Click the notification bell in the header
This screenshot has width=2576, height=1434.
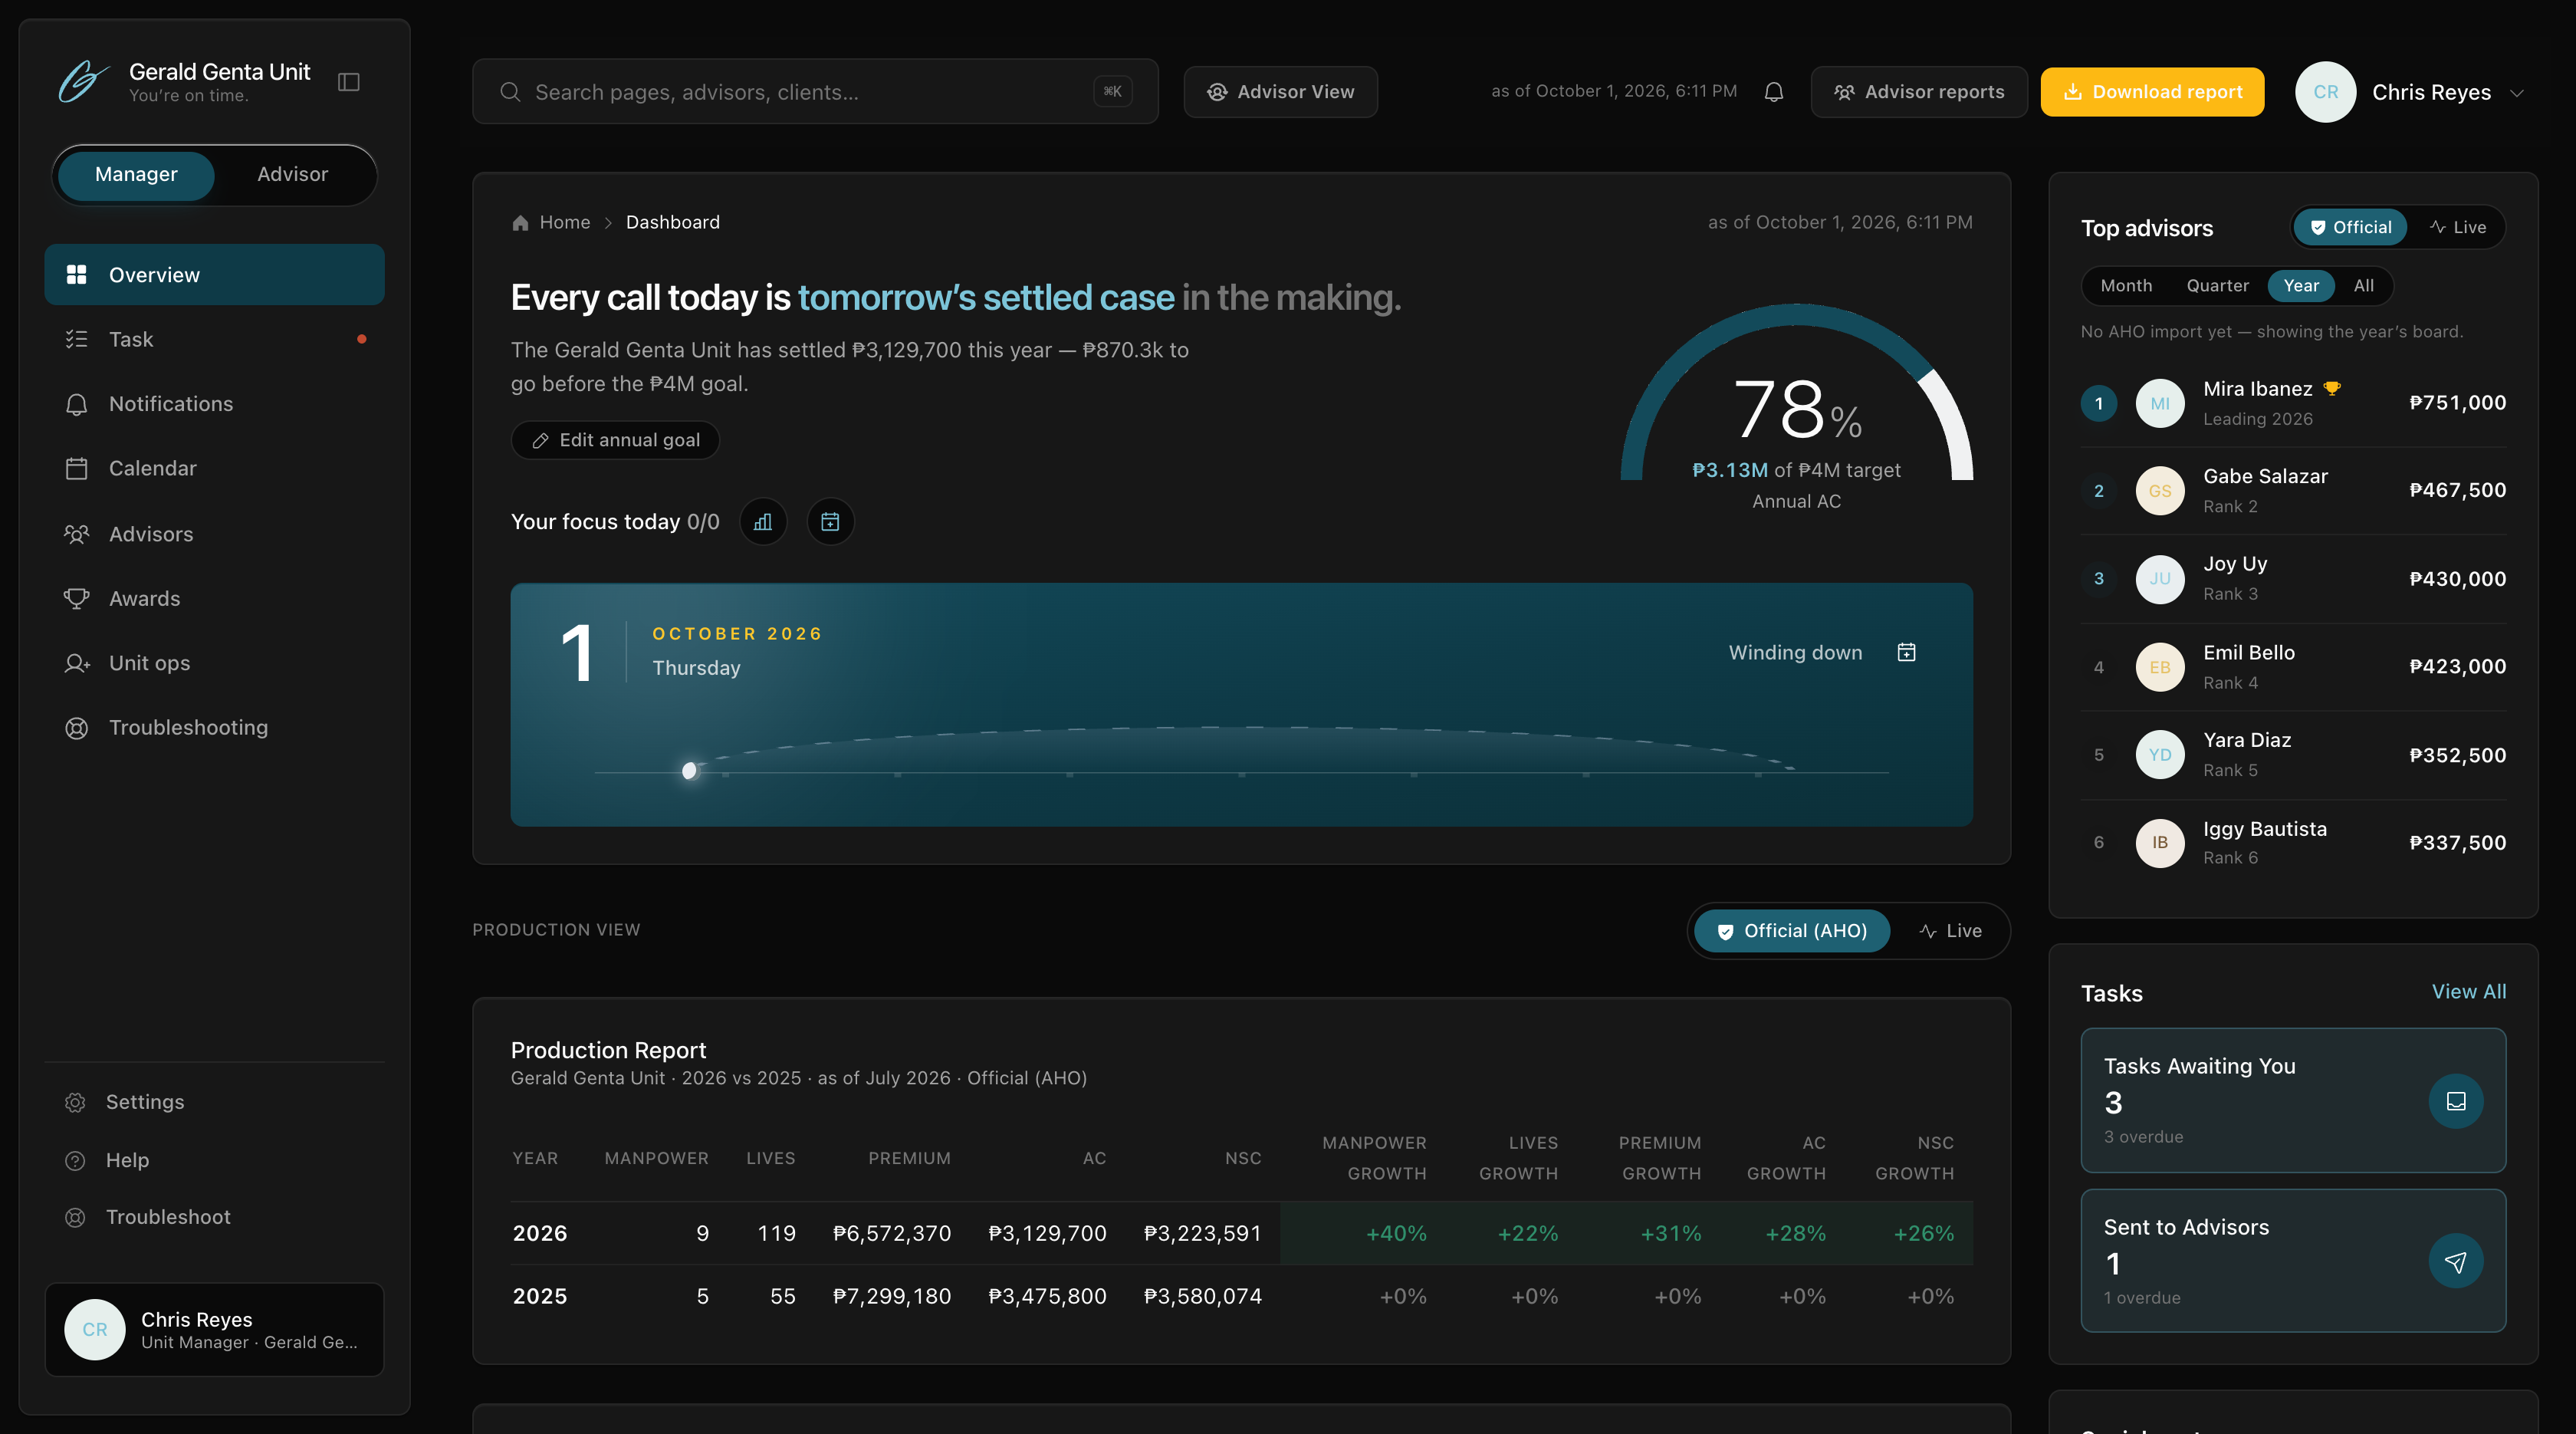coord(1773,92)
